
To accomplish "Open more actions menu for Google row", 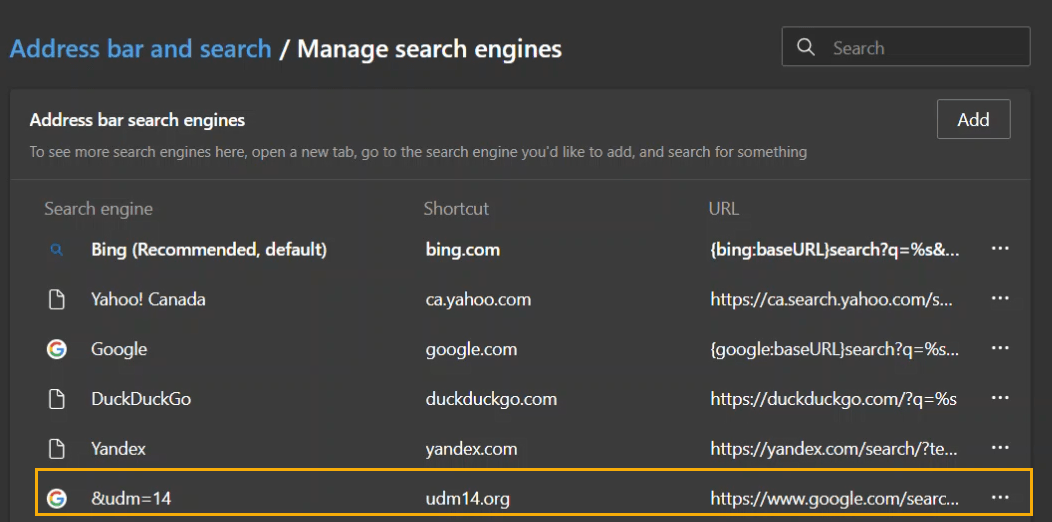I will click(x=999, y=348).
